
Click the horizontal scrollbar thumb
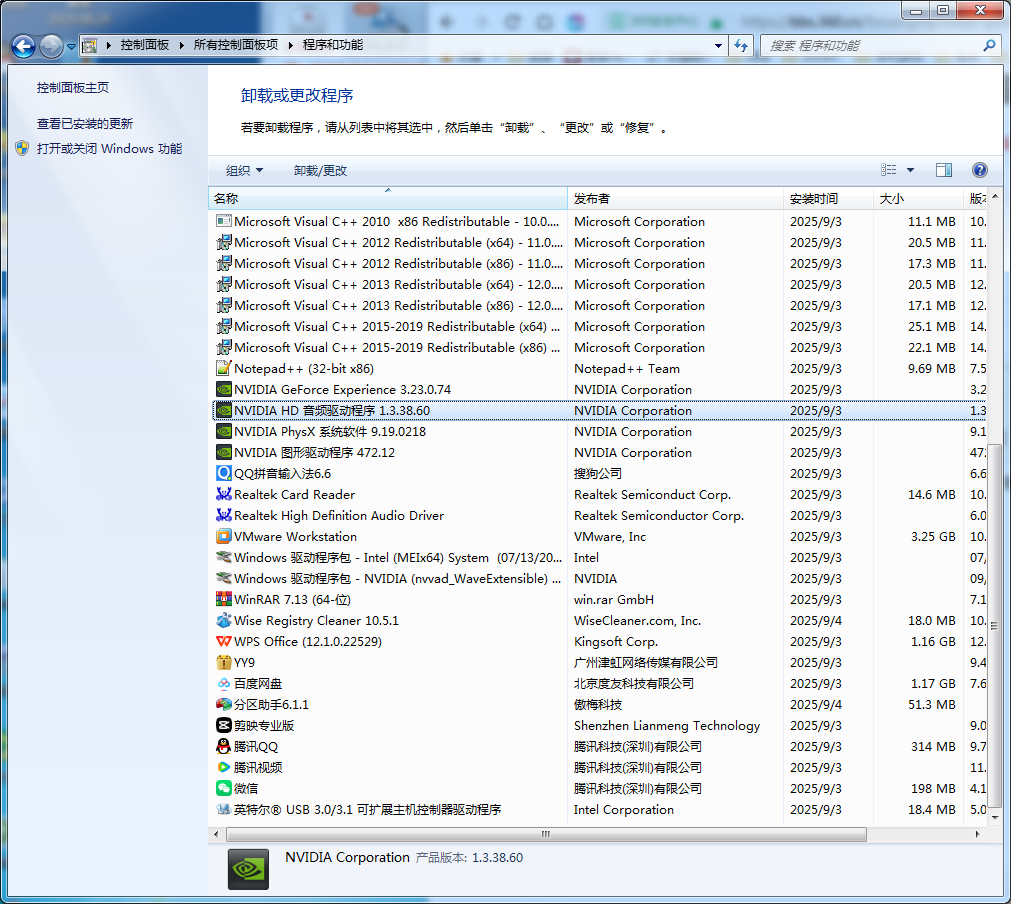pos(545,834)
